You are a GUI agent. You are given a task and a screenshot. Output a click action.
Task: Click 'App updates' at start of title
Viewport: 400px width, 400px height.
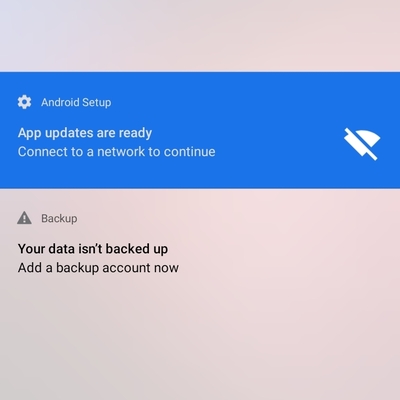click(x=55, y=133)
